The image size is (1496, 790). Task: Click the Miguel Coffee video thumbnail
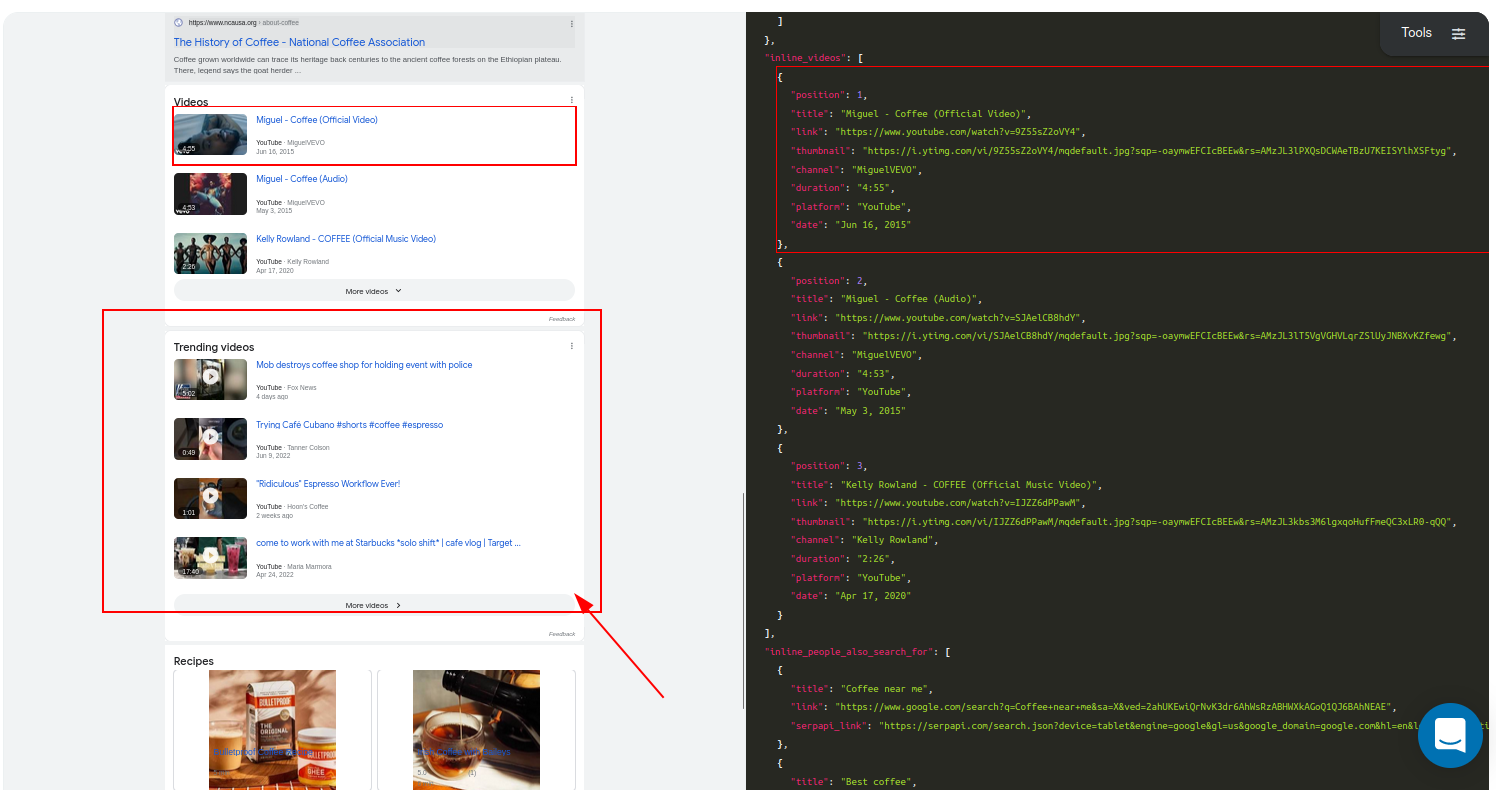(x=210, y=133)
